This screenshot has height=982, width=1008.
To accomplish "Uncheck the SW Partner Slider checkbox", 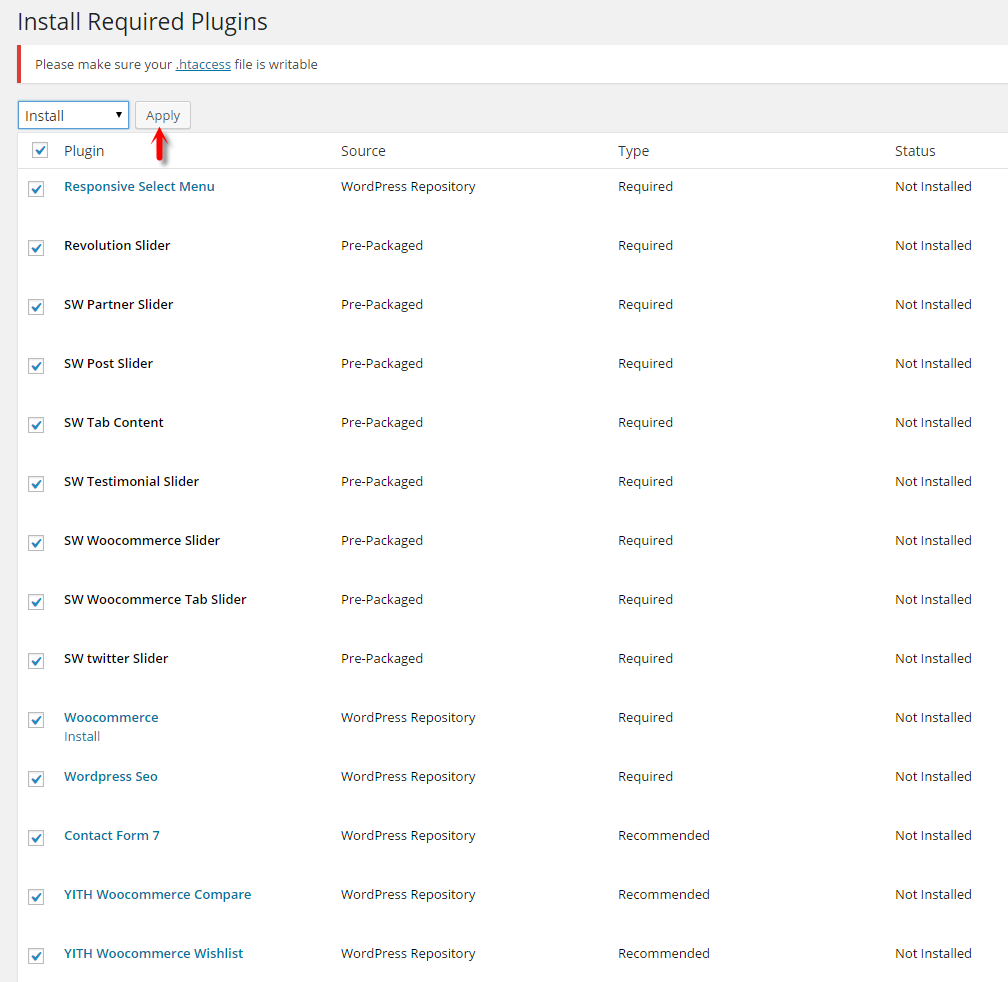I will coord(36,307).
